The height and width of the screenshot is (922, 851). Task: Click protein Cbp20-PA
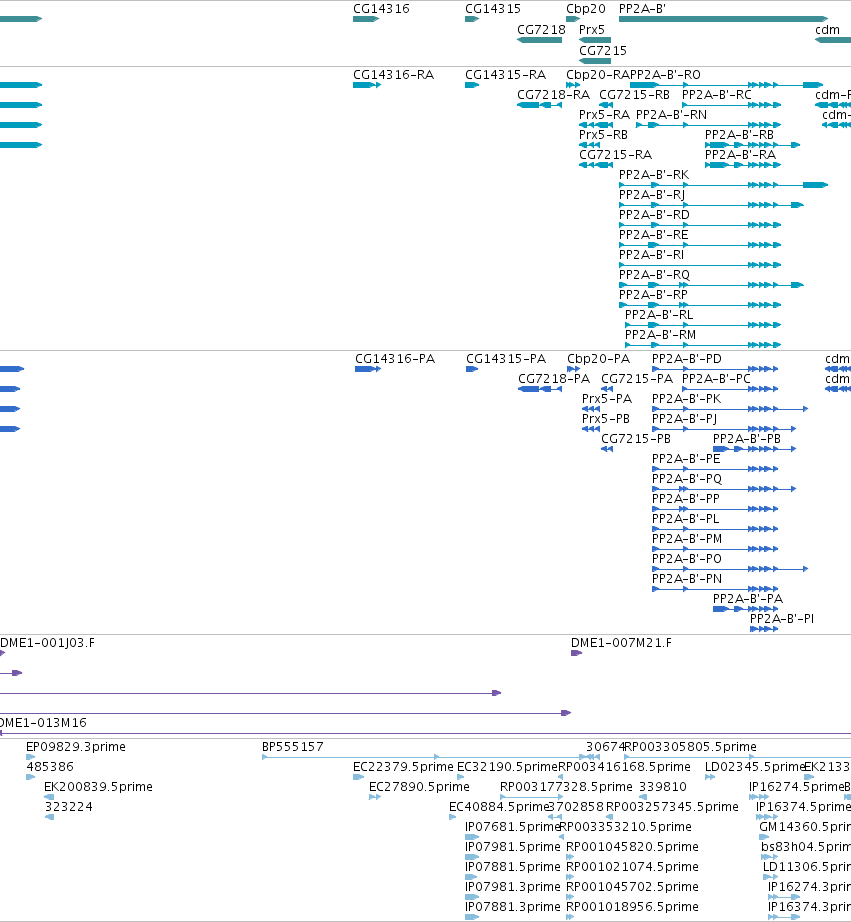[x=598, y=359]
